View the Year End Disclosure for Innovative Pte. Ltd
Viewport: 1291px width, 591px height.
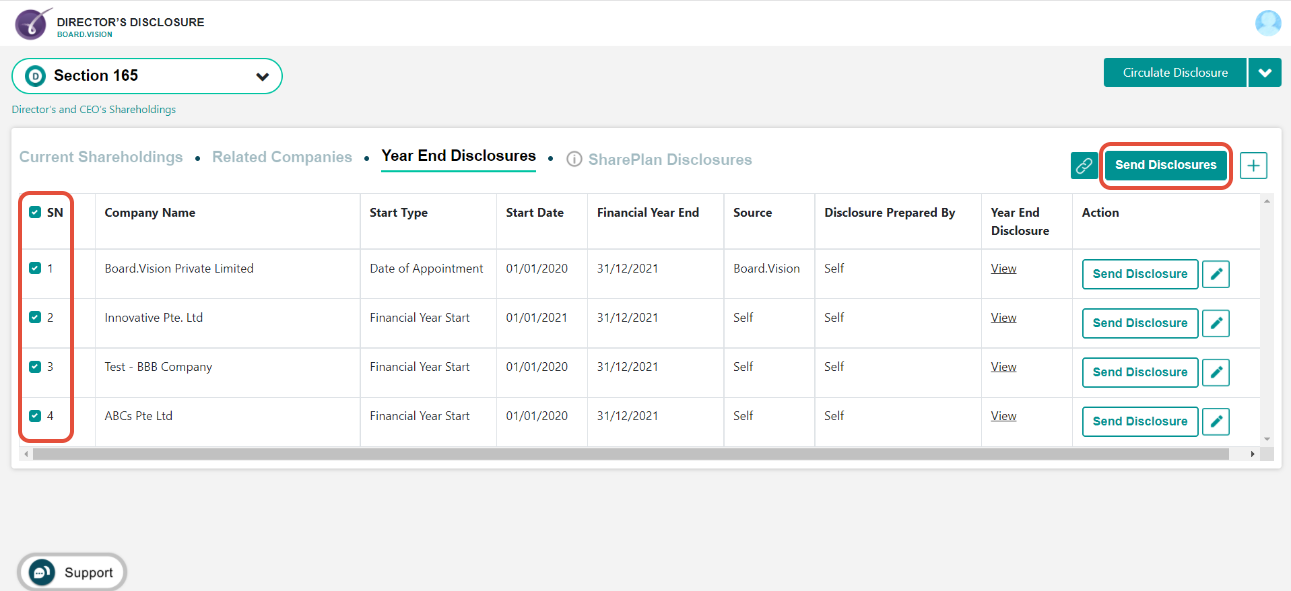pos(1003,317)
